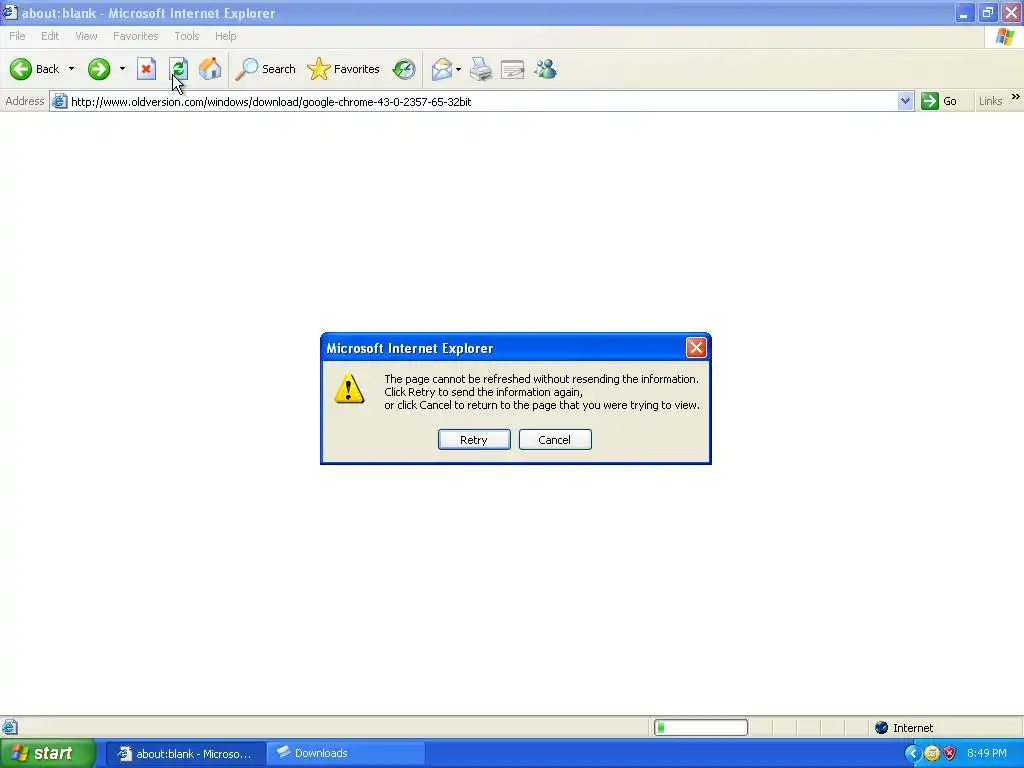Expand the Forward history dropdown arrow

click(122, 69)
